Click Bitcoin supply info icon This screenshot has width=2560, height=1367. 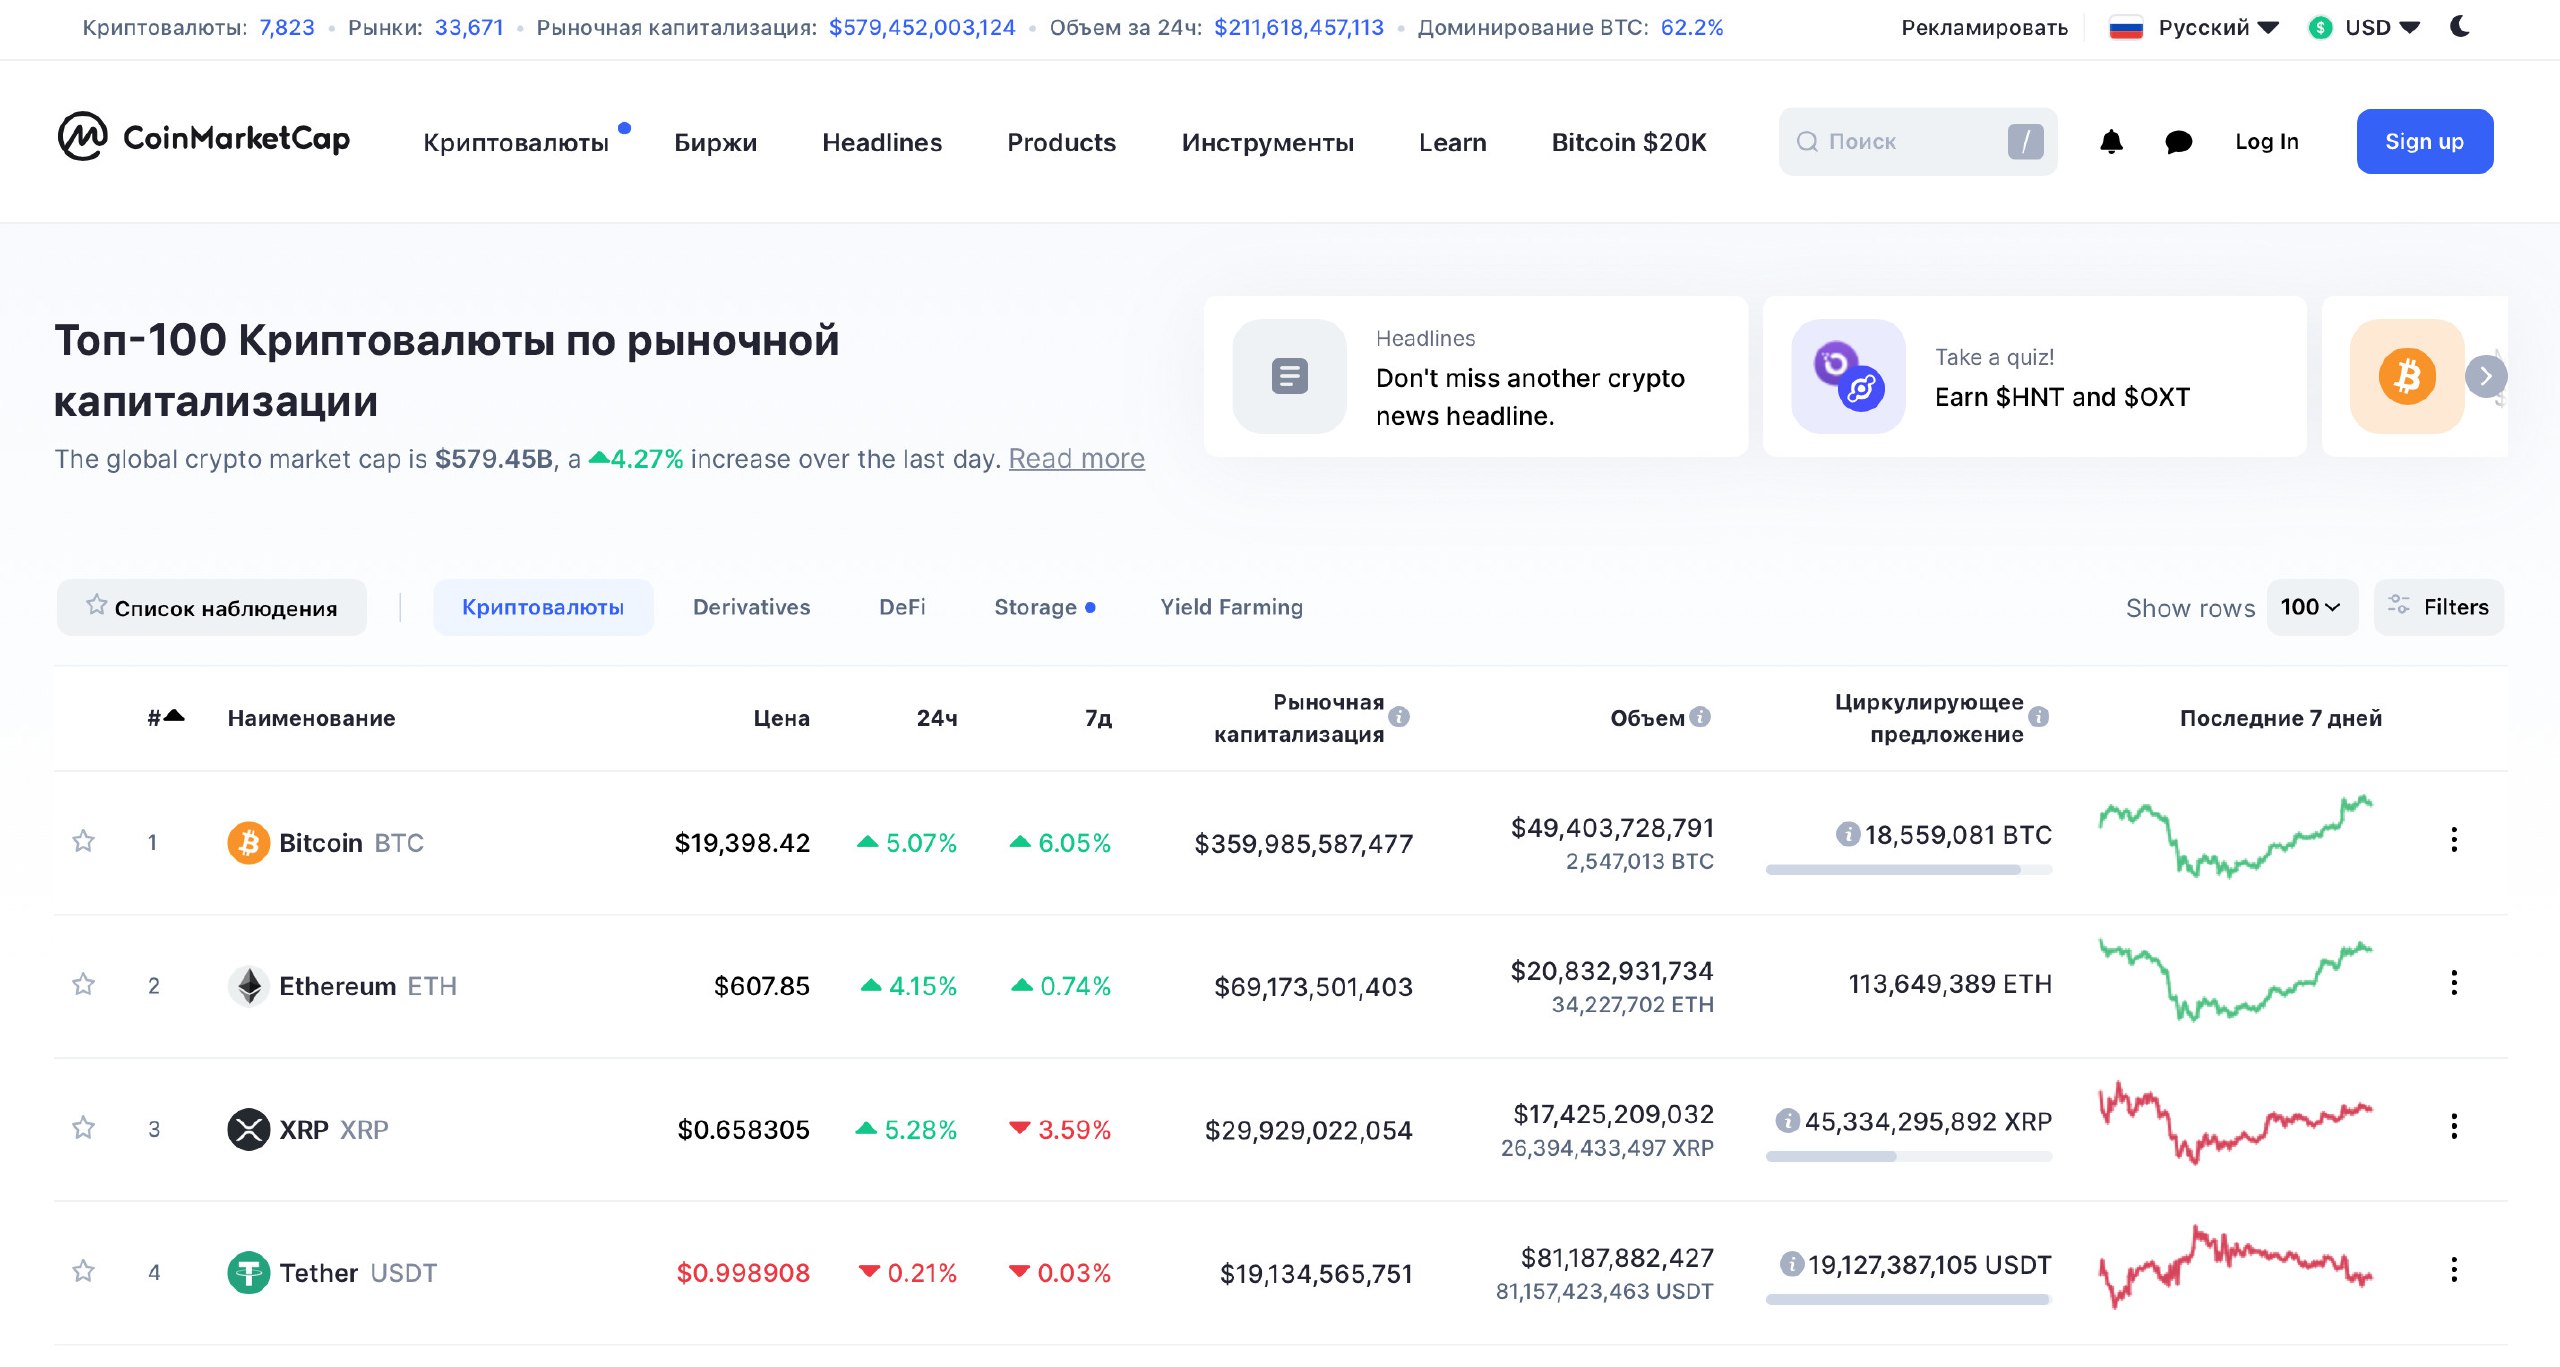pos(1848,834)
